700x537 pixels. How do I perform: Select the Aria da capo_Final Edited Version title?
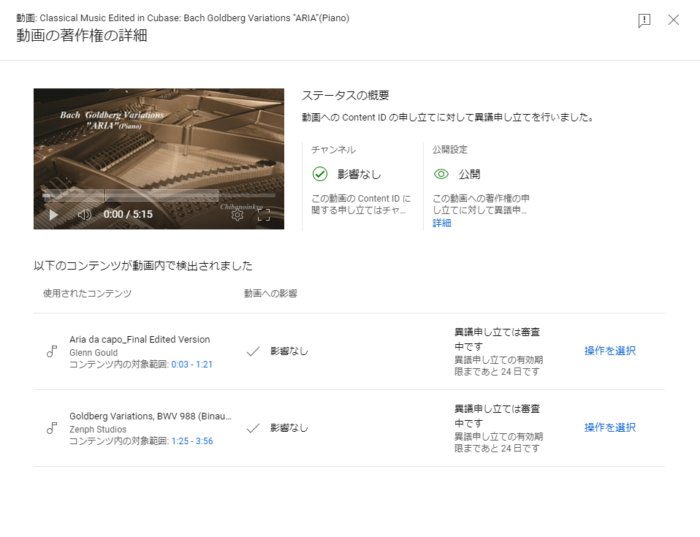[x=140, y=339]
